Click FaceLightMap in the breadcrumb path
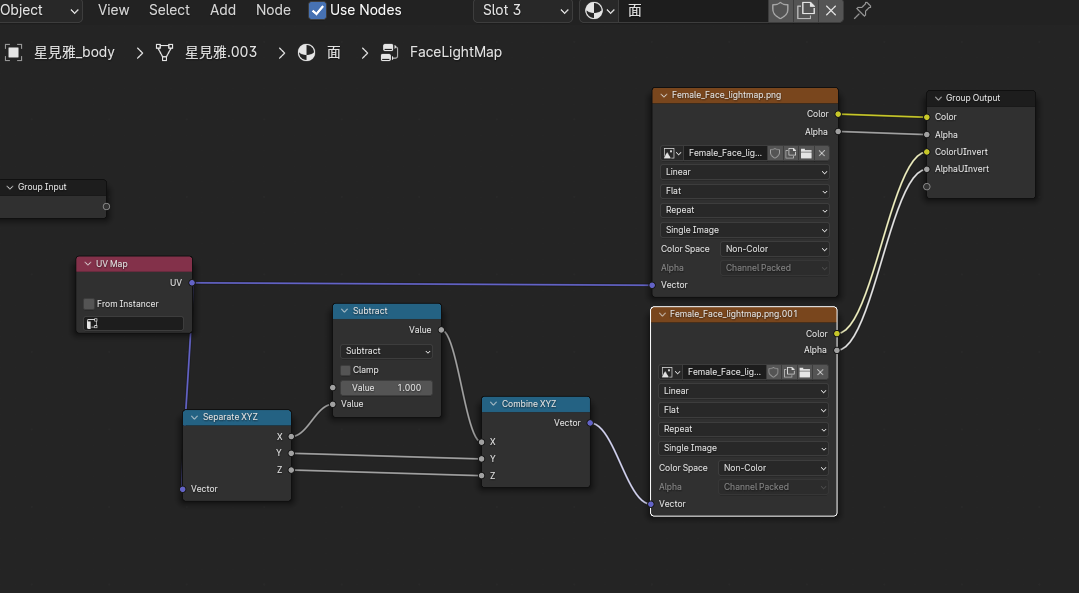The width and height of the screenshot is (1079, 593). 455,52
